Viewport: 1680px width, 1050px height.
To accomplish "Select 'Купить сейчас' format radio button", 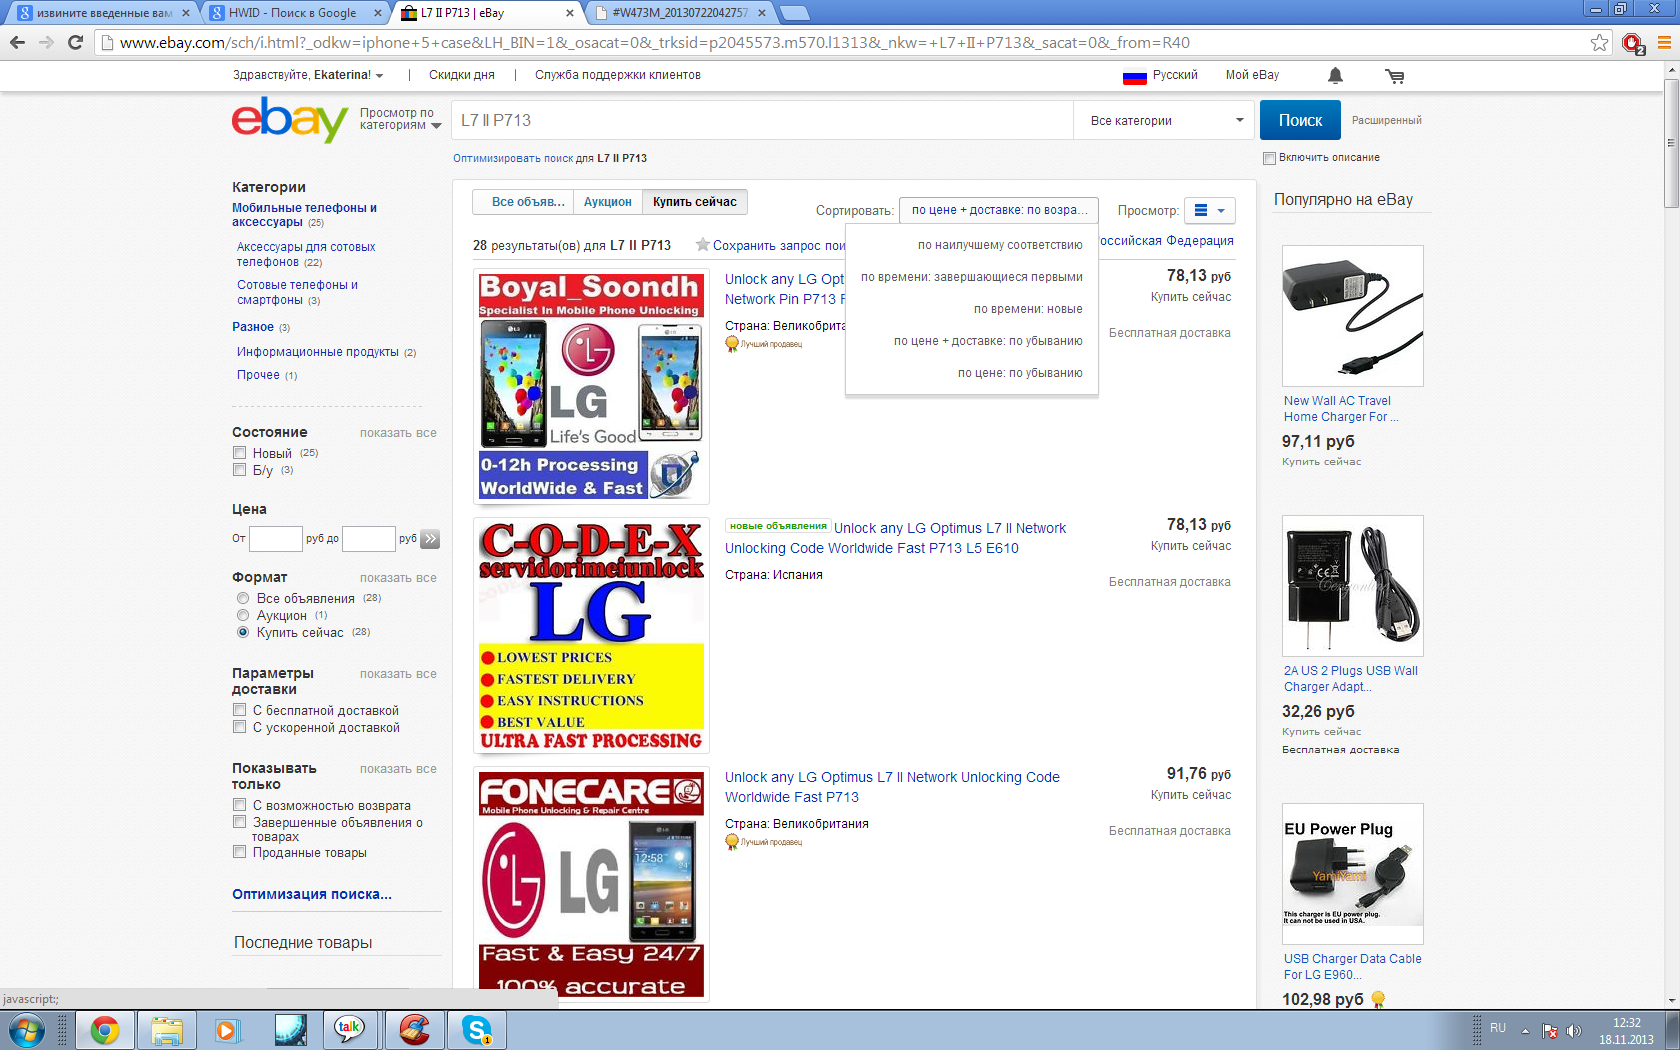I will coord(242,632).
